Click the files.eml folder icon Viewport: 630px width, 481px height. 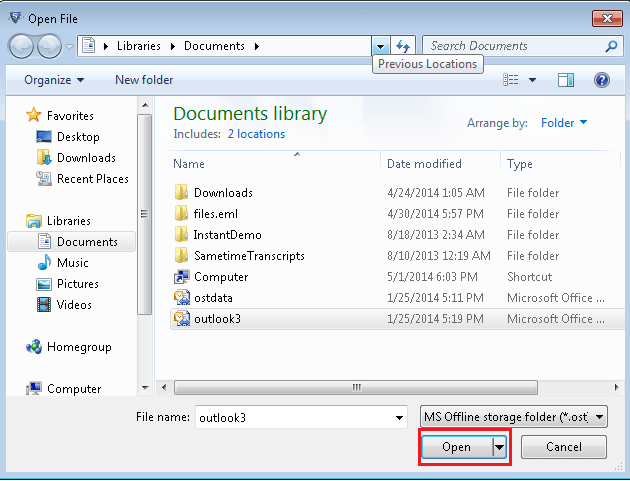pos(182,214)
